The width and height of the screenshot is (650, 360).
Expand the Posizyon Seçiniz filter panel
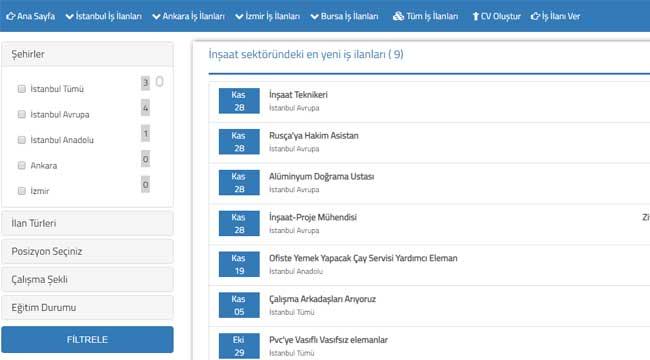click(87, 251)
